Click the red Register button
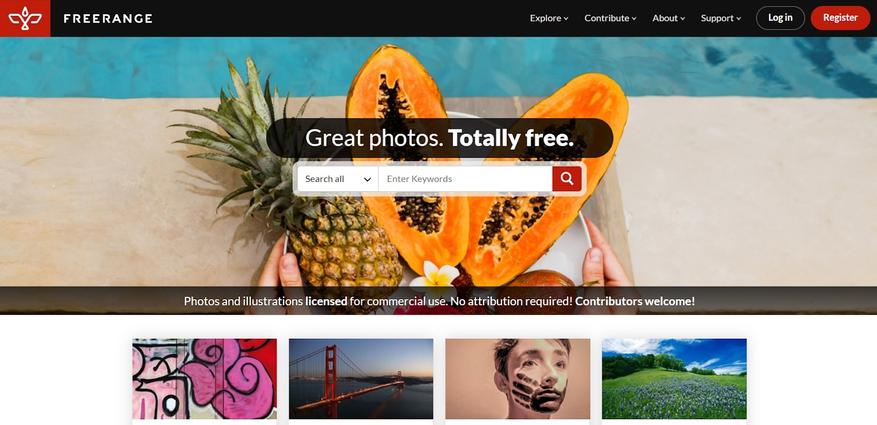This screenshot has width=877, height=425. [840, 18]
